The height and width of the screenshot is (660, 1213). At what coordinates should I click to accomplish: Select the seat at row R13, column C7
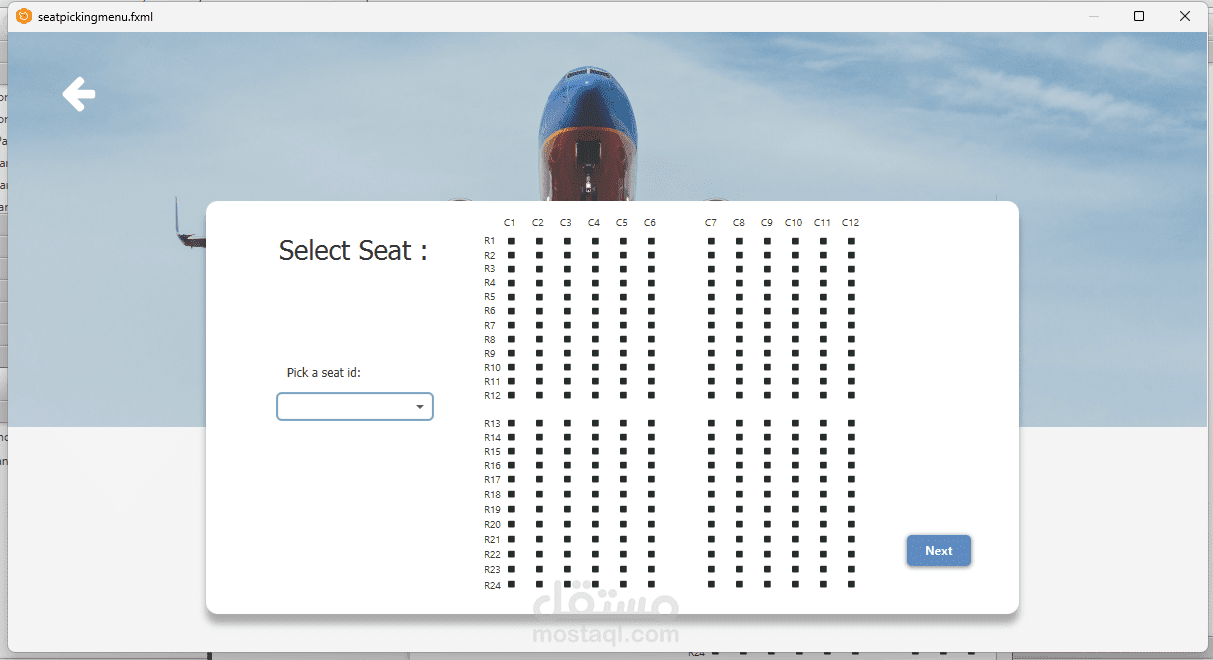point(711,424)
